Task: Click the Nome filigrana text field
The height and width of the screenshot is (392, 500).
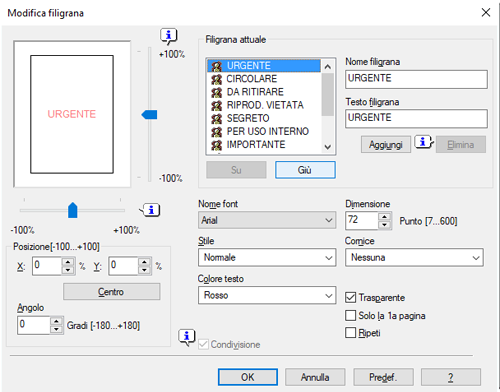Action: point(416,79)
